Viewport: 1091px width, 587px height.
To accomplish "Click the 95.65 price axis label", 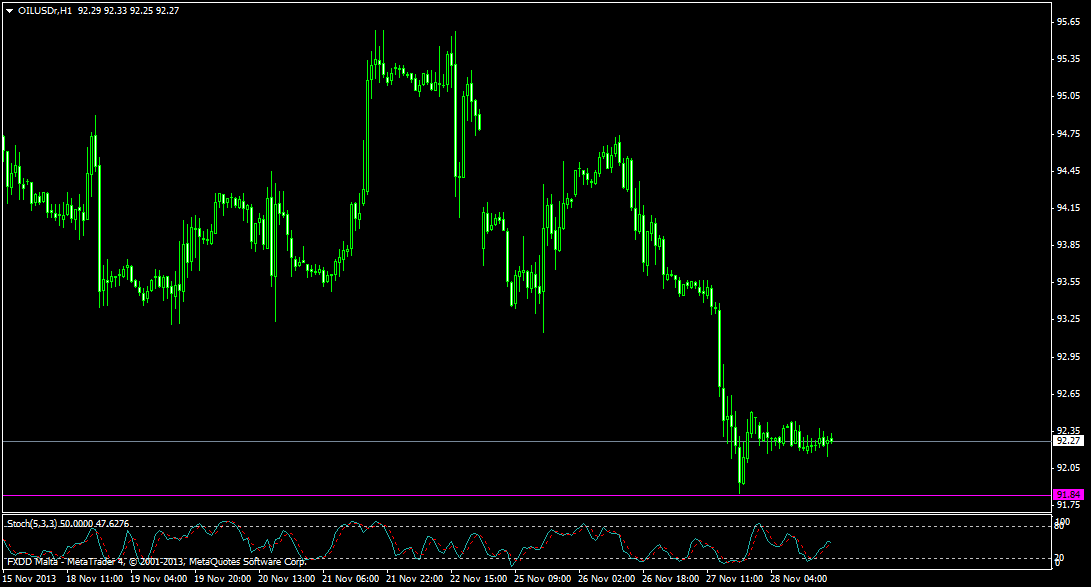I will point(1068,21).
